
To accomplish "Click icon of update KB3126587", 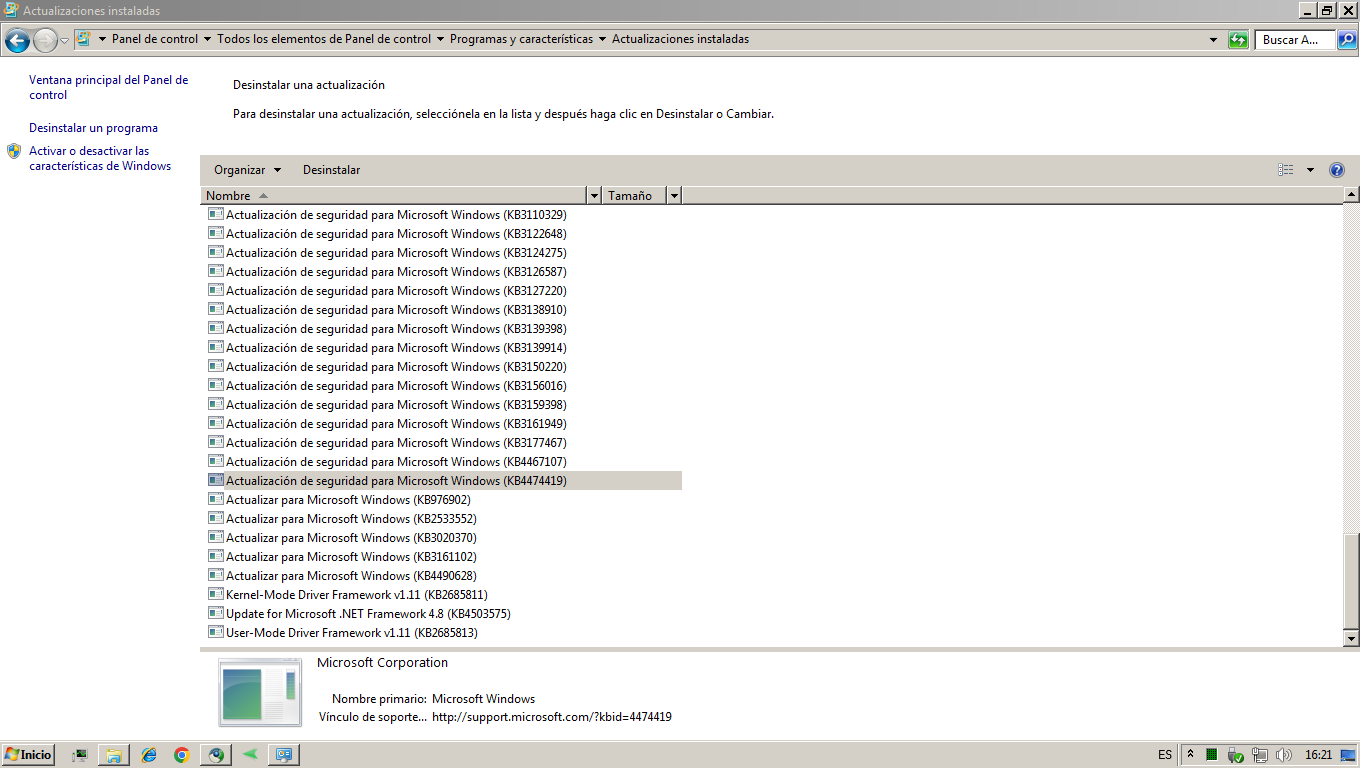I will [215, 271].
